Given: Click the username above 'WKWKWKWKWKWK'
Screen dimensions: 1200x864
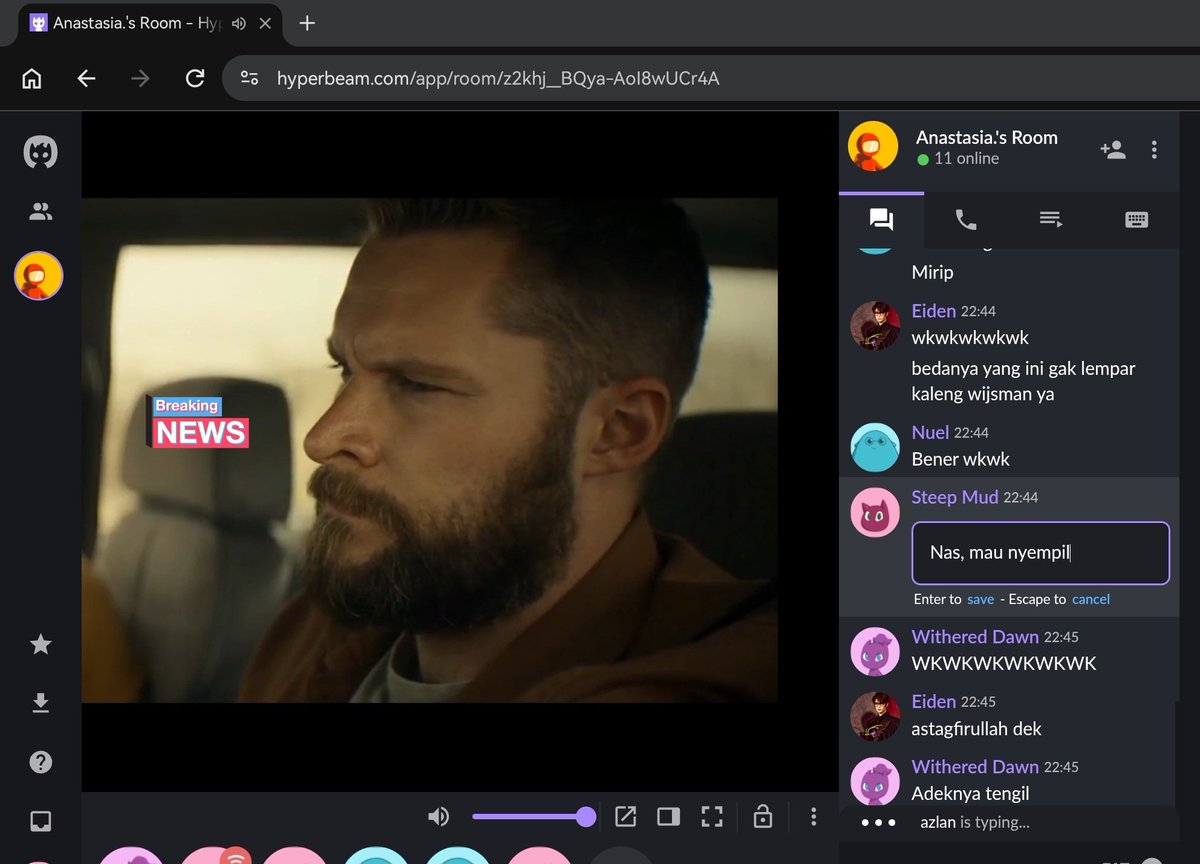Looking at the screenshot, I should click(975, 636).
